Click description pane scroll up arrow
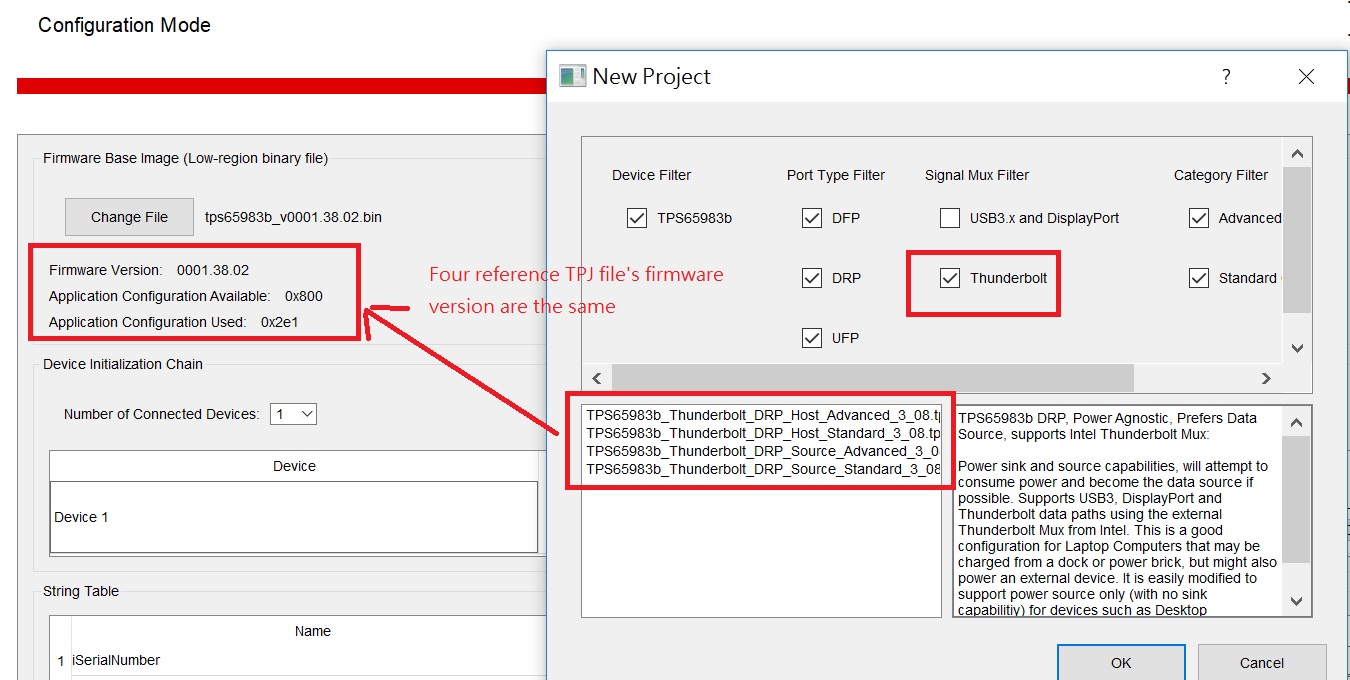The image size is (1350, 680). [1296, 423]
